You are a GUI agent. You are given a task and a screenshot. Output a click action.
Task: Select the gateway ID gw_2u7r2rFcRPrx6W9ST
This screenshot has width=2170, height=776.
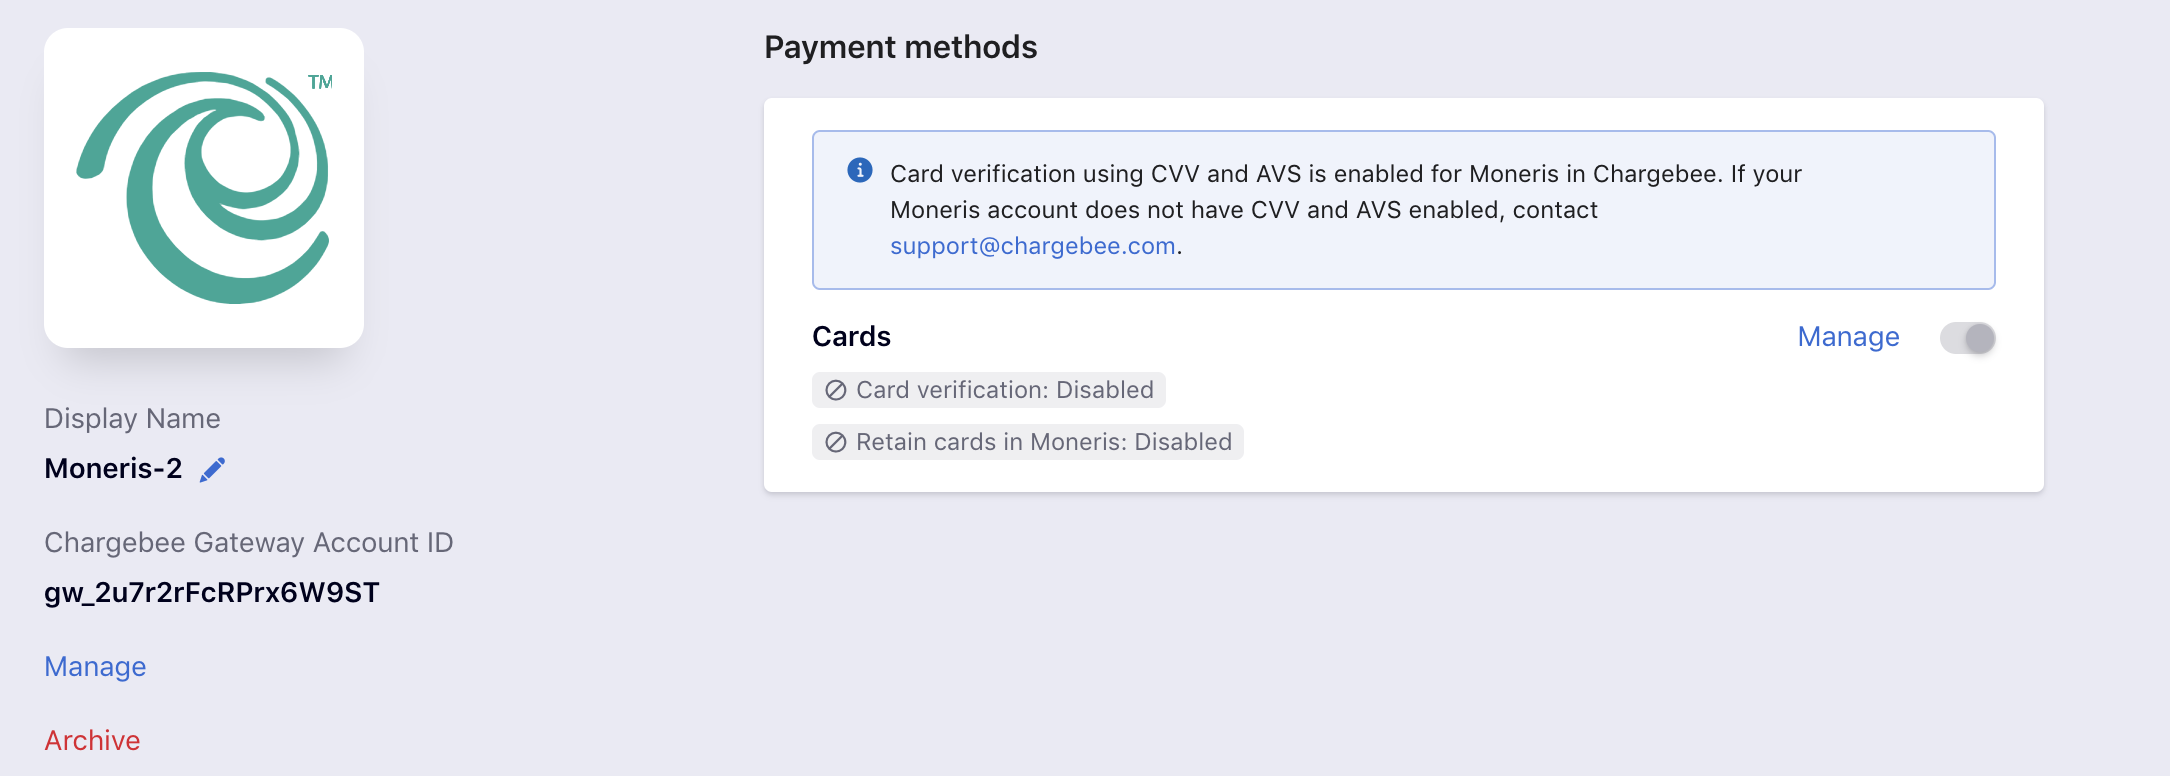[212, 592]
